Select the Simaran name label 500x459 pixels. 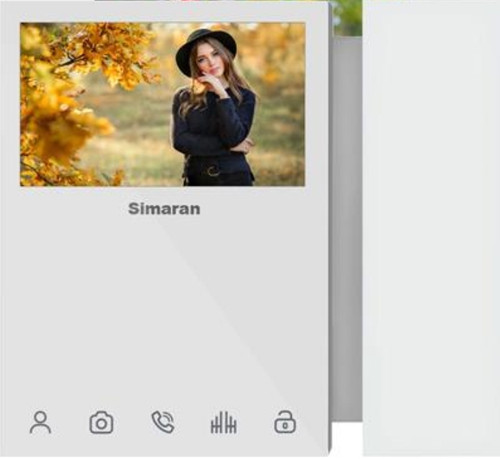164,209
